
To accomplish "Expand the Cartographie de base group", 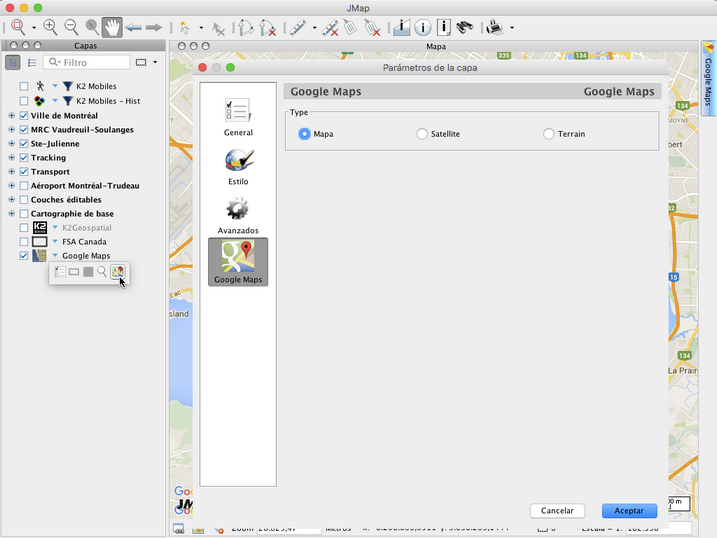I will [x=11, y=213].
